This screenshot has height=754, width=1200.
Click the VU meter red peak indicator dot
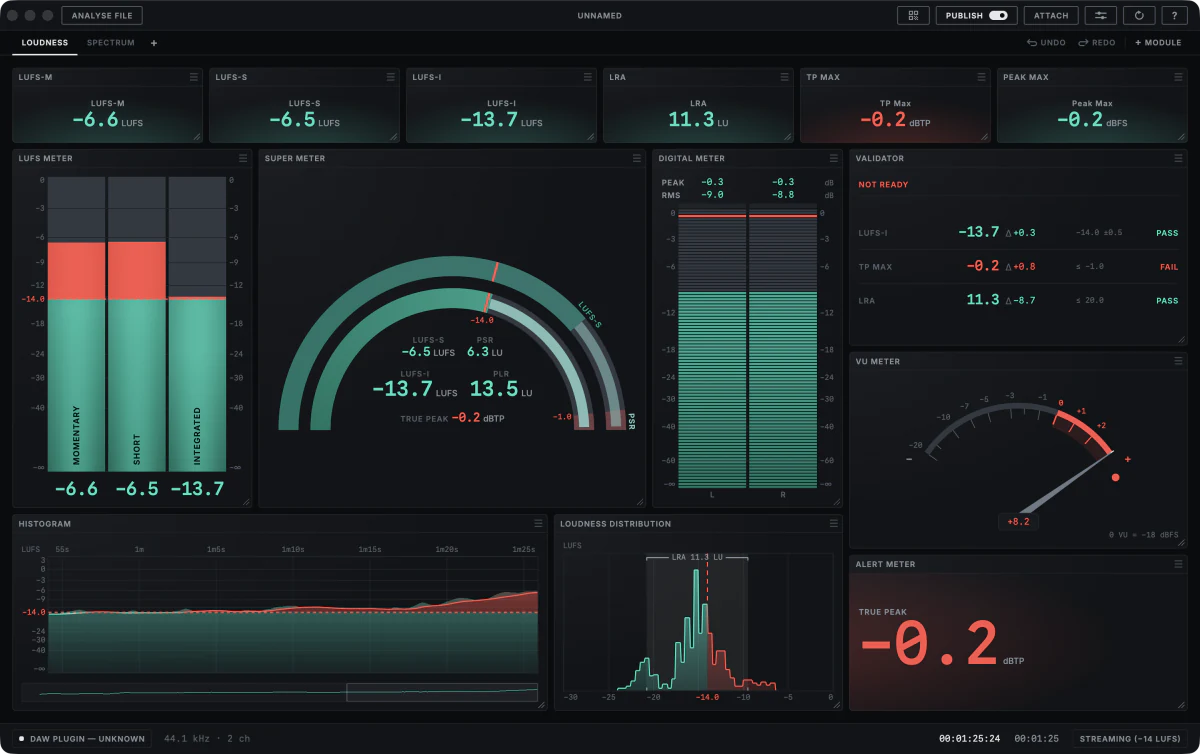[x=1116, y=477]
